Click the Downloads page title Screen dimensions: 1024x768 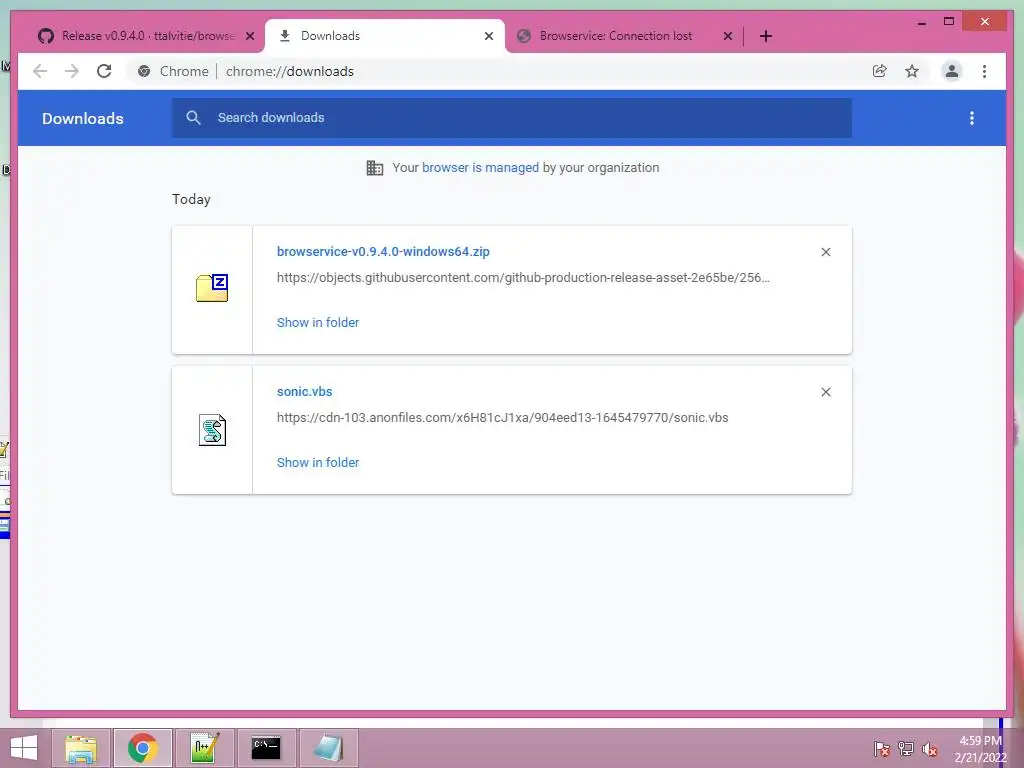[83, 118]
